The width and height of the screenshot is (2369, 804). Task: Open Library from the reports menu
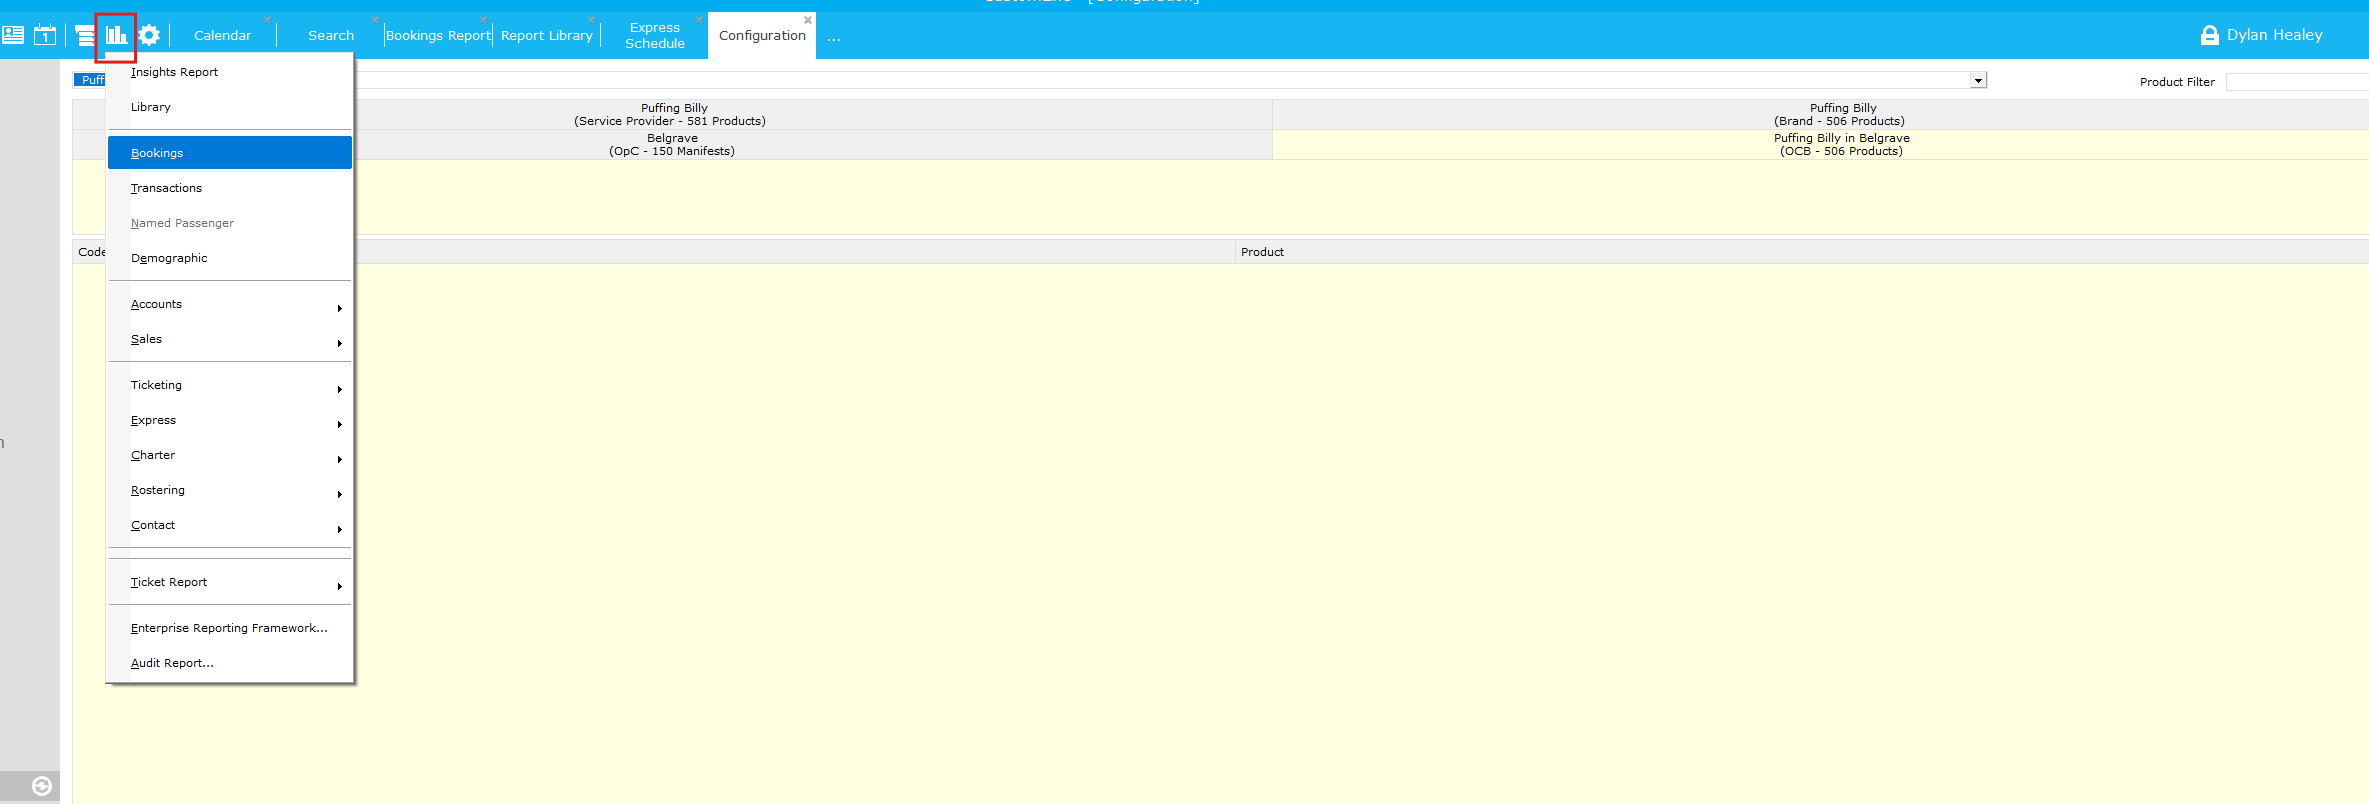click(x=230, y=107)
